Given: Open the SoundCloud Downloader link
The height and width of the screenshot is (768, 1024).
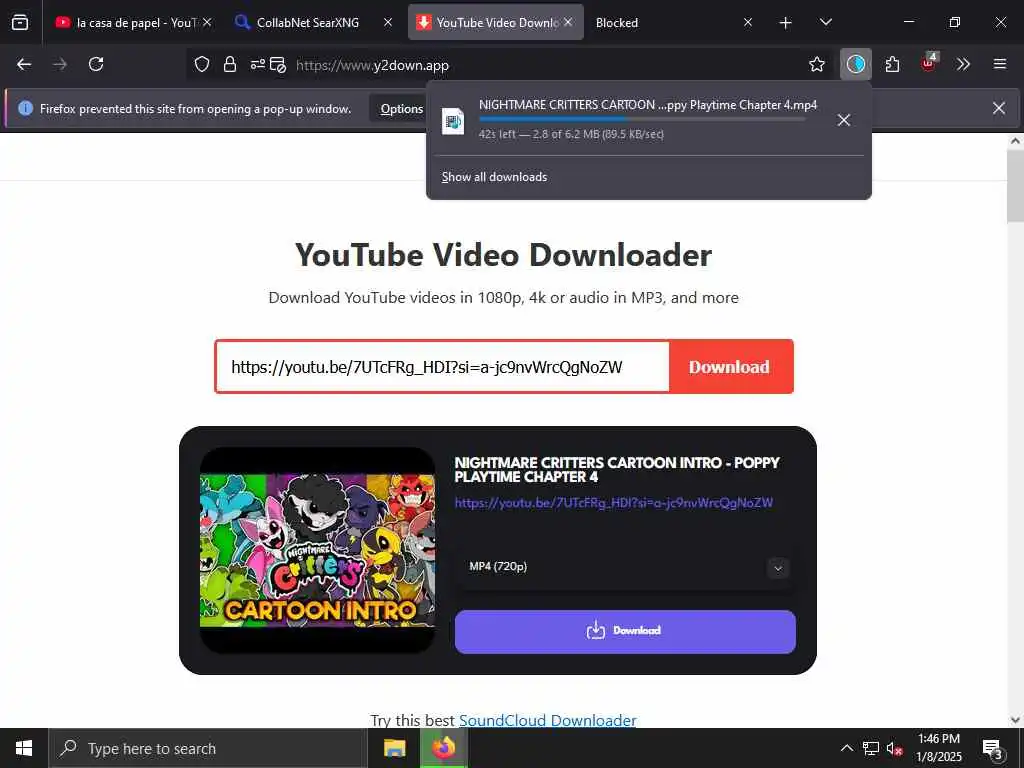Looking at the screenshot, I should (x=547, y=720).
